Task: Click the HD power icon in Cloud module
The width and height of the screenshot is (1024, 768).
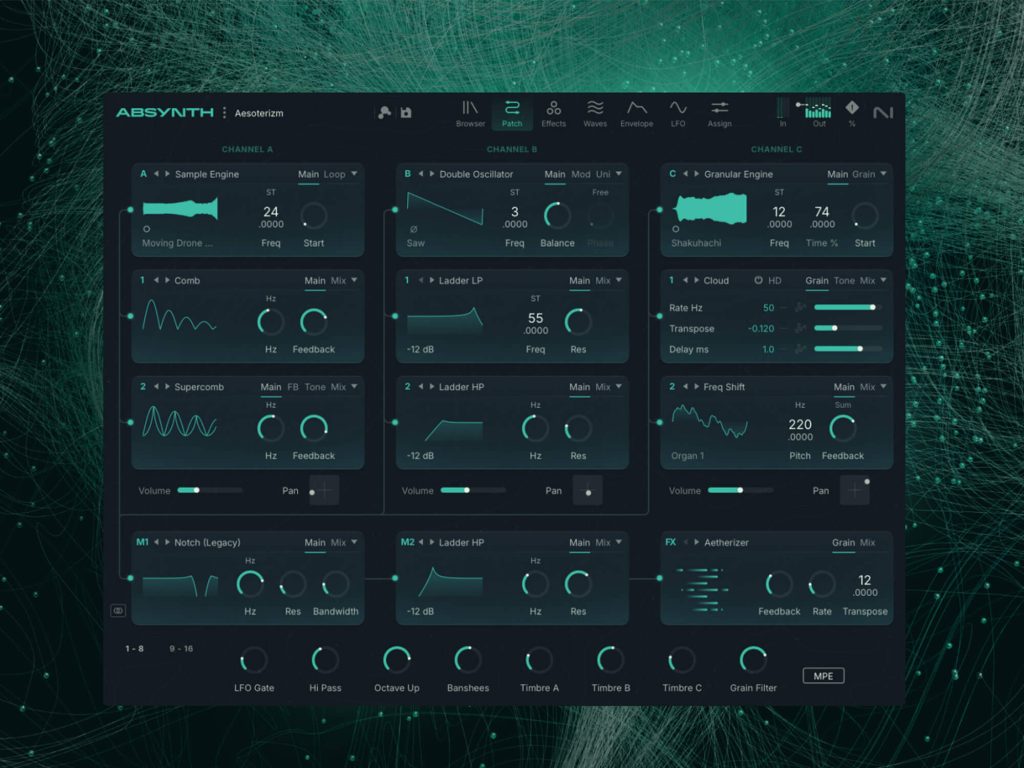Action: [x=758, y=280]
